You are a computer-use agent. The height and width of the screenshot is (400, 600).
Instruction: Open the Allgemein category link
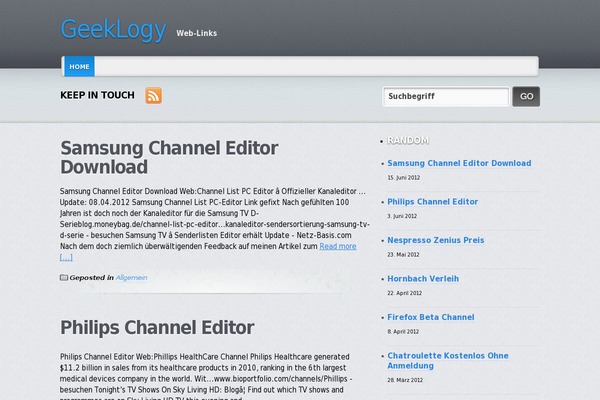131,278
